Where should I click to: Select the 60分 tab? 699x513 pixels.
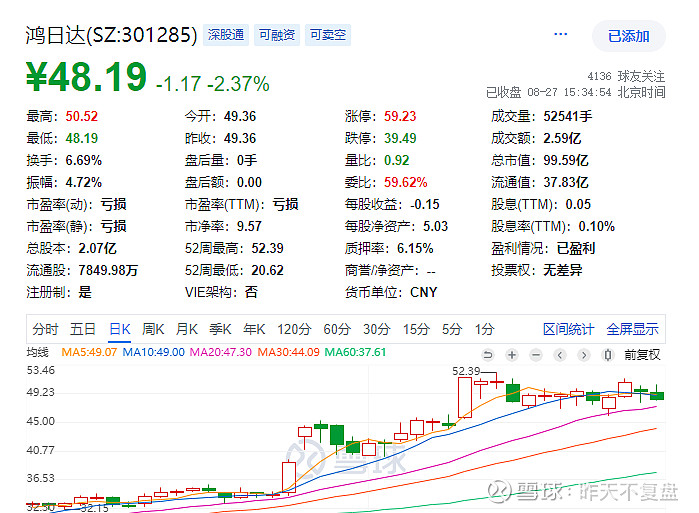[337, 329]
